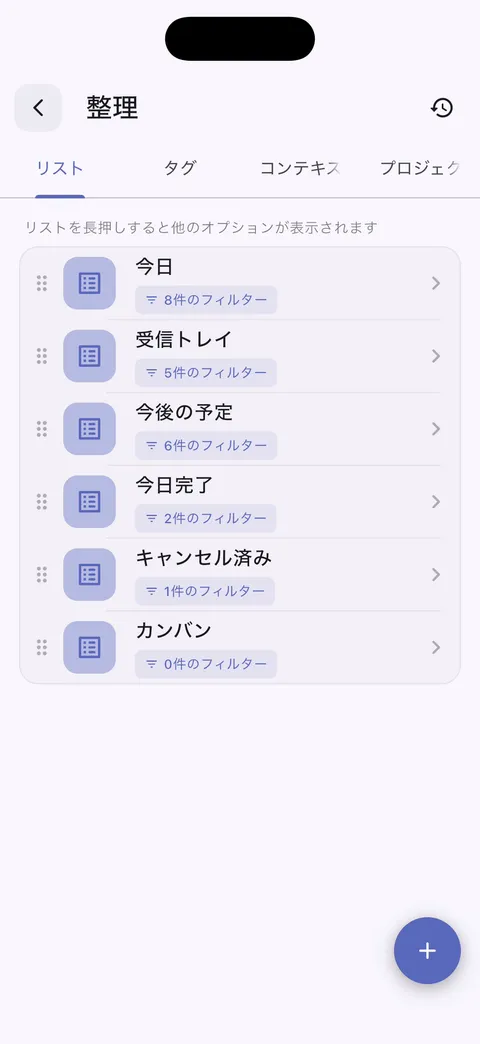Tap the list icon for 今日
Viewport: 480px width, 1044px height.
coord(89,283)
